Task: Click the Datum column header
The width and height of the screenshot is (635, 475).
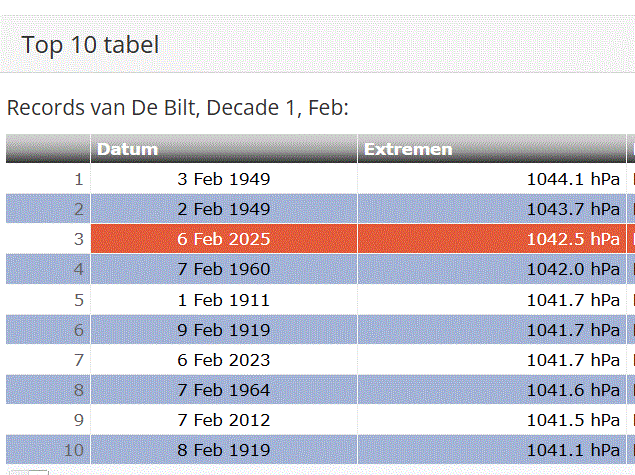Action: [x=127, y=150]
